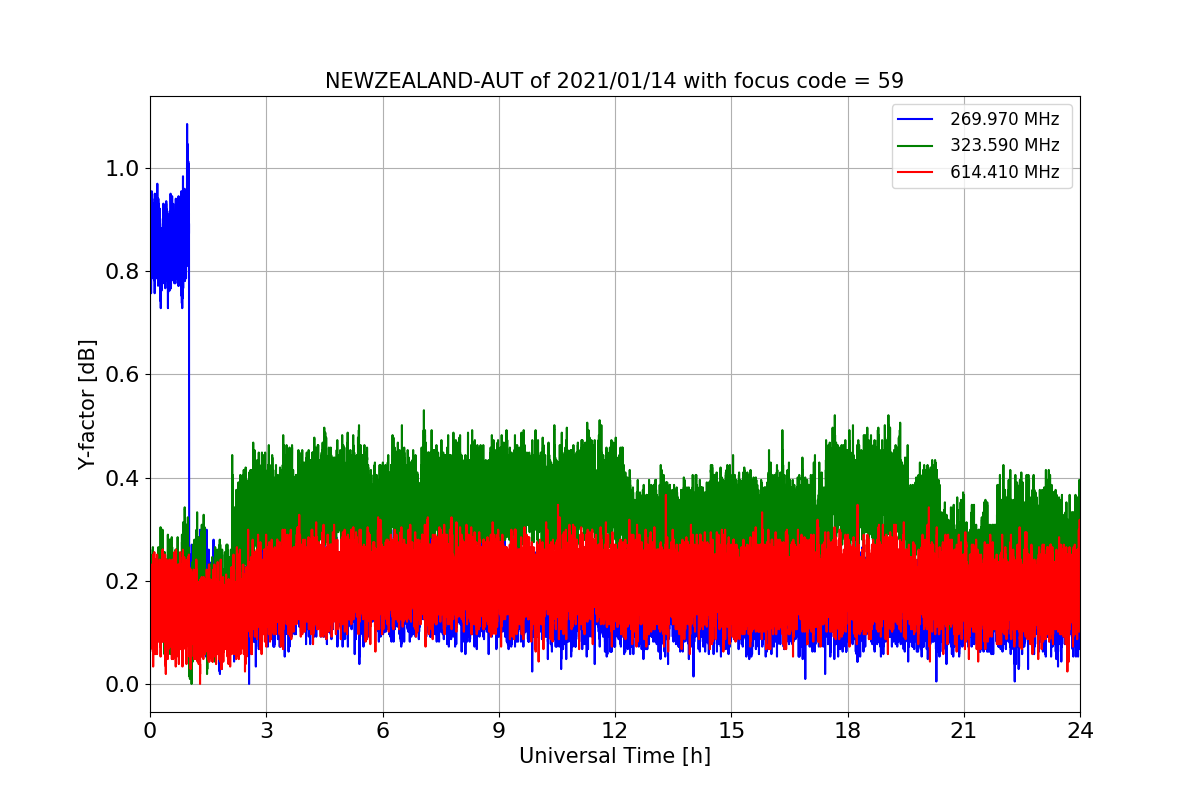Click the green legend line sample
Image resolution: width=1200 pixels, height=800 pixels.
(x=915, y=146)
